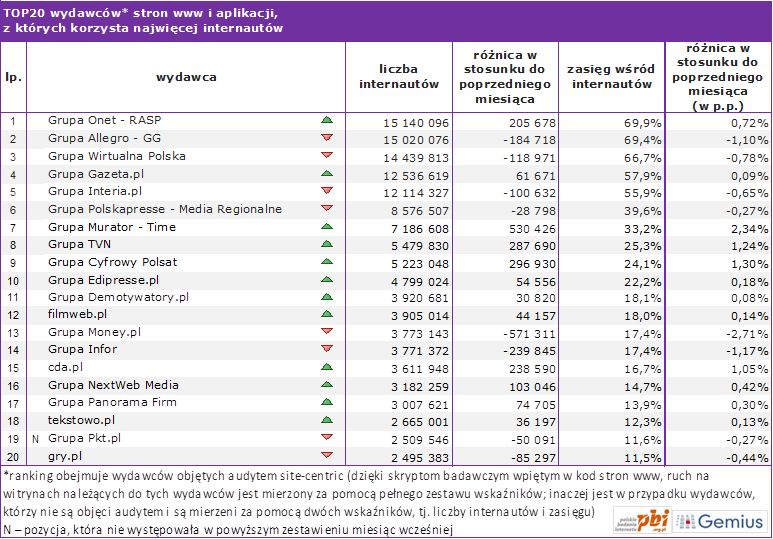Click the green up arrow for Grupa Panorama Firm
The width and height of the screenshot is (773, 539).
point(327,402)
